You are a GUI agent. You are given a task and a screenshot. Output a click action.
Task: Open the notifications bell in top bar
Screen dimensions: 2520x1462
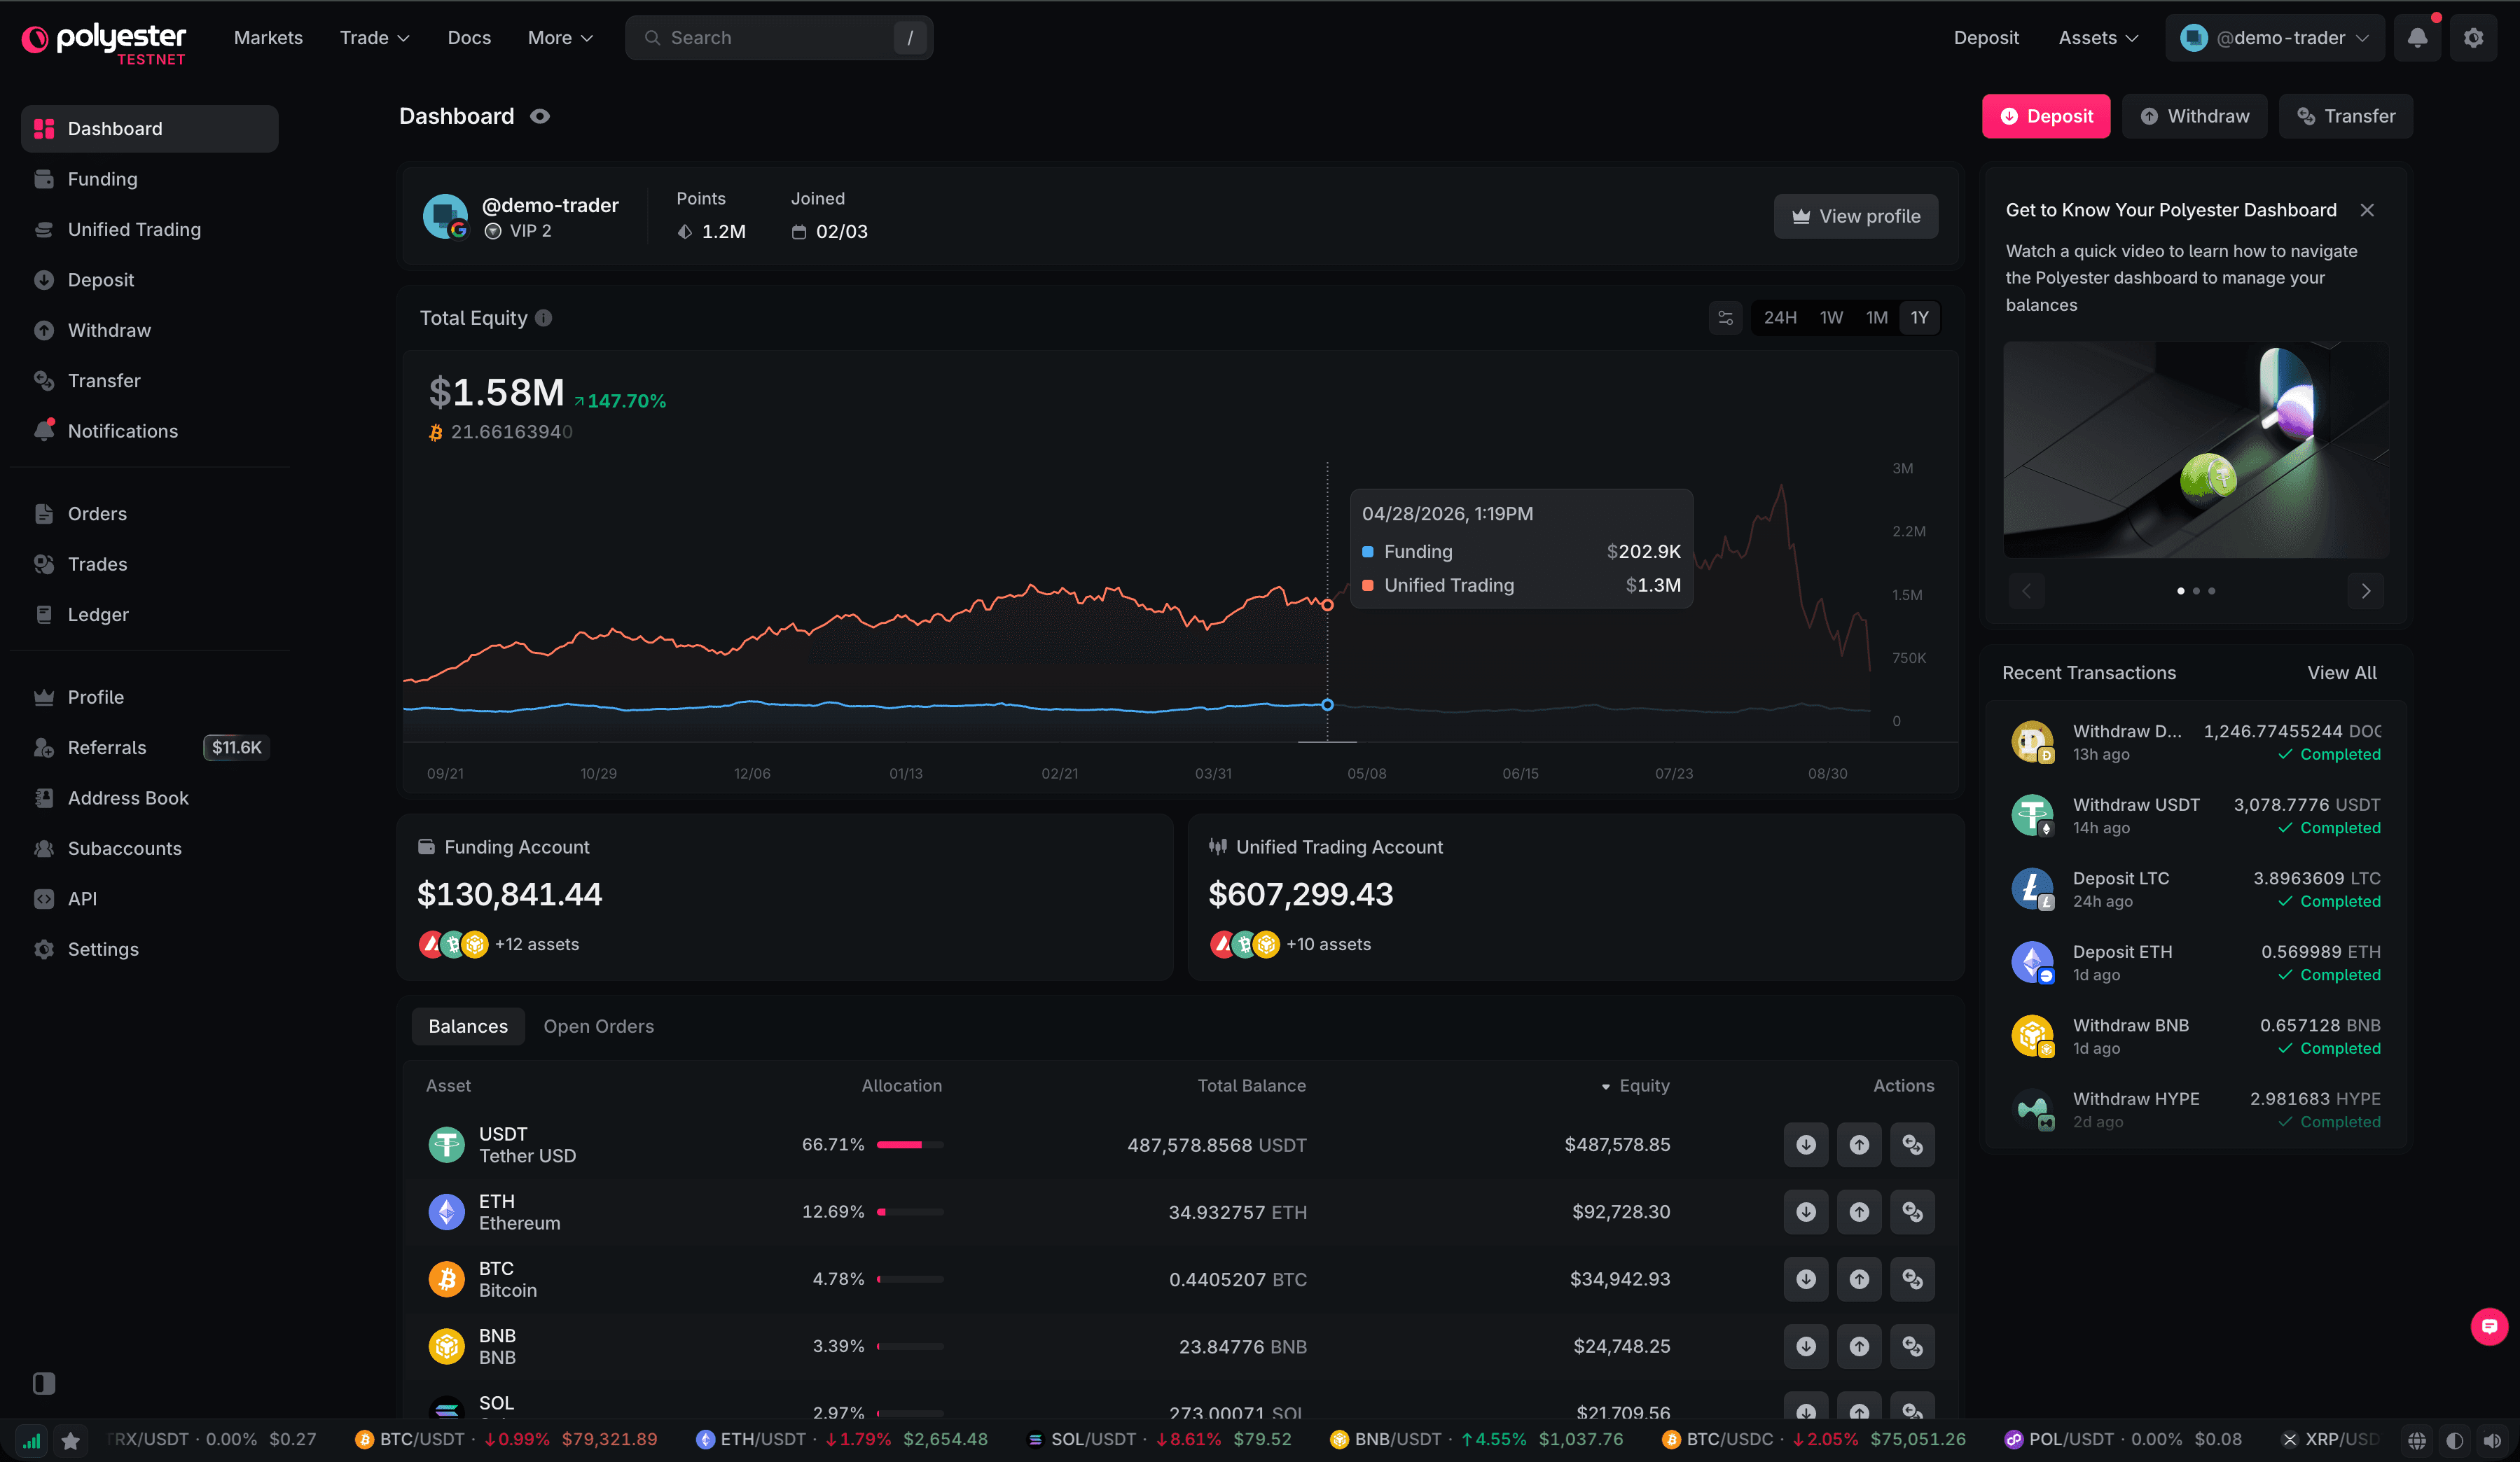tap(2417, 38)
